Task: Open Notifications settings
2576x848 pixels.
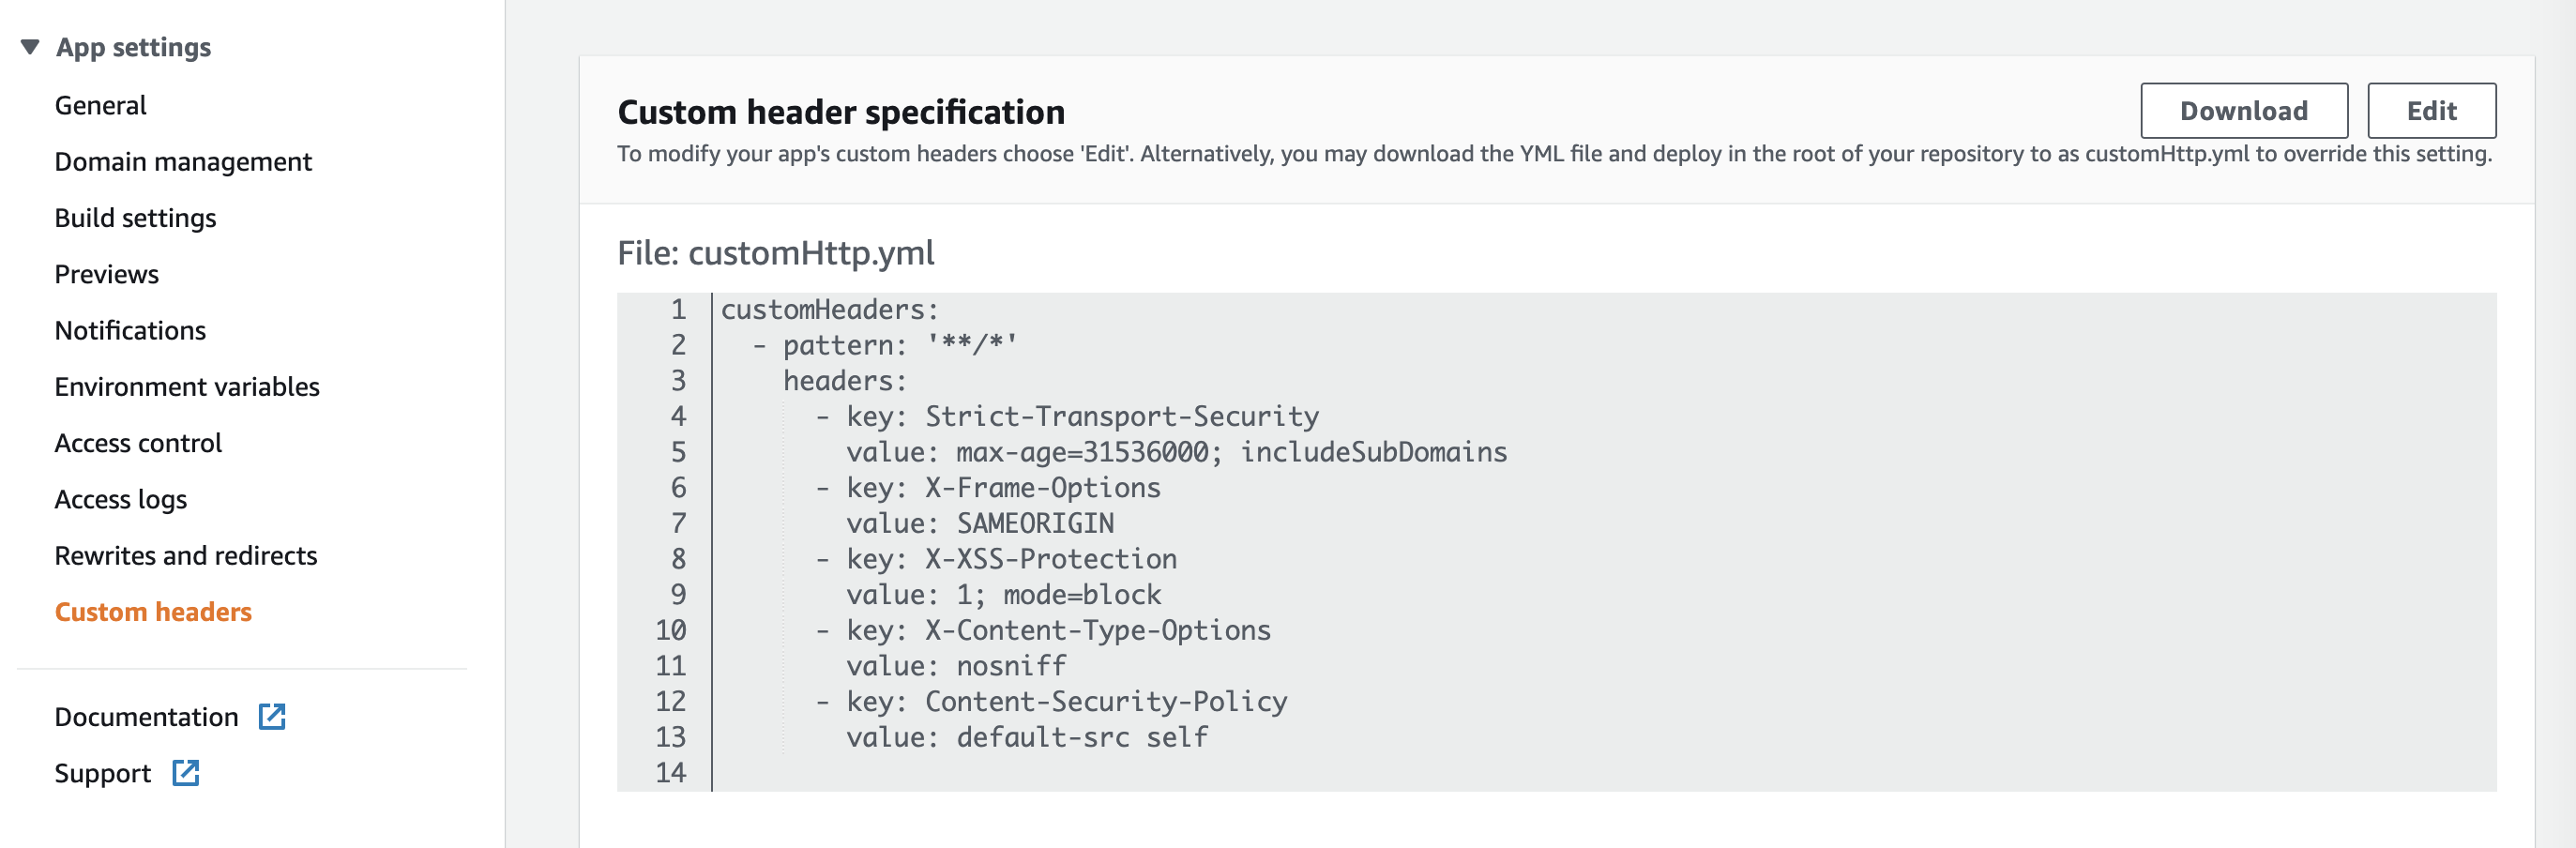Action: click(130, 330)
